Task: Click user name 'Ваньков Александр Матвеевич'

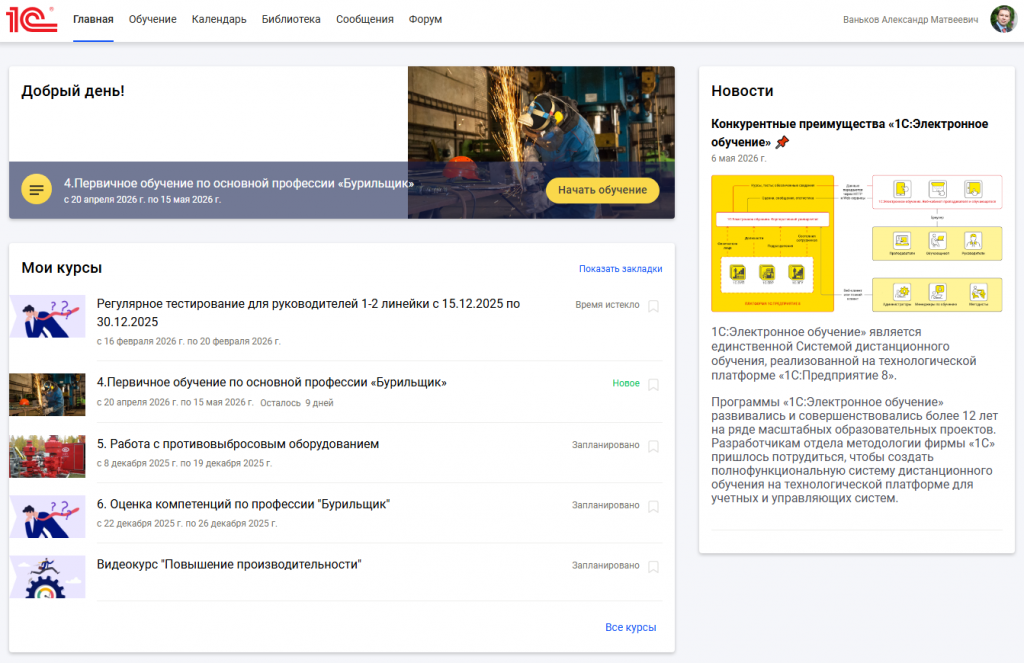Action: (x=910, y=20)
